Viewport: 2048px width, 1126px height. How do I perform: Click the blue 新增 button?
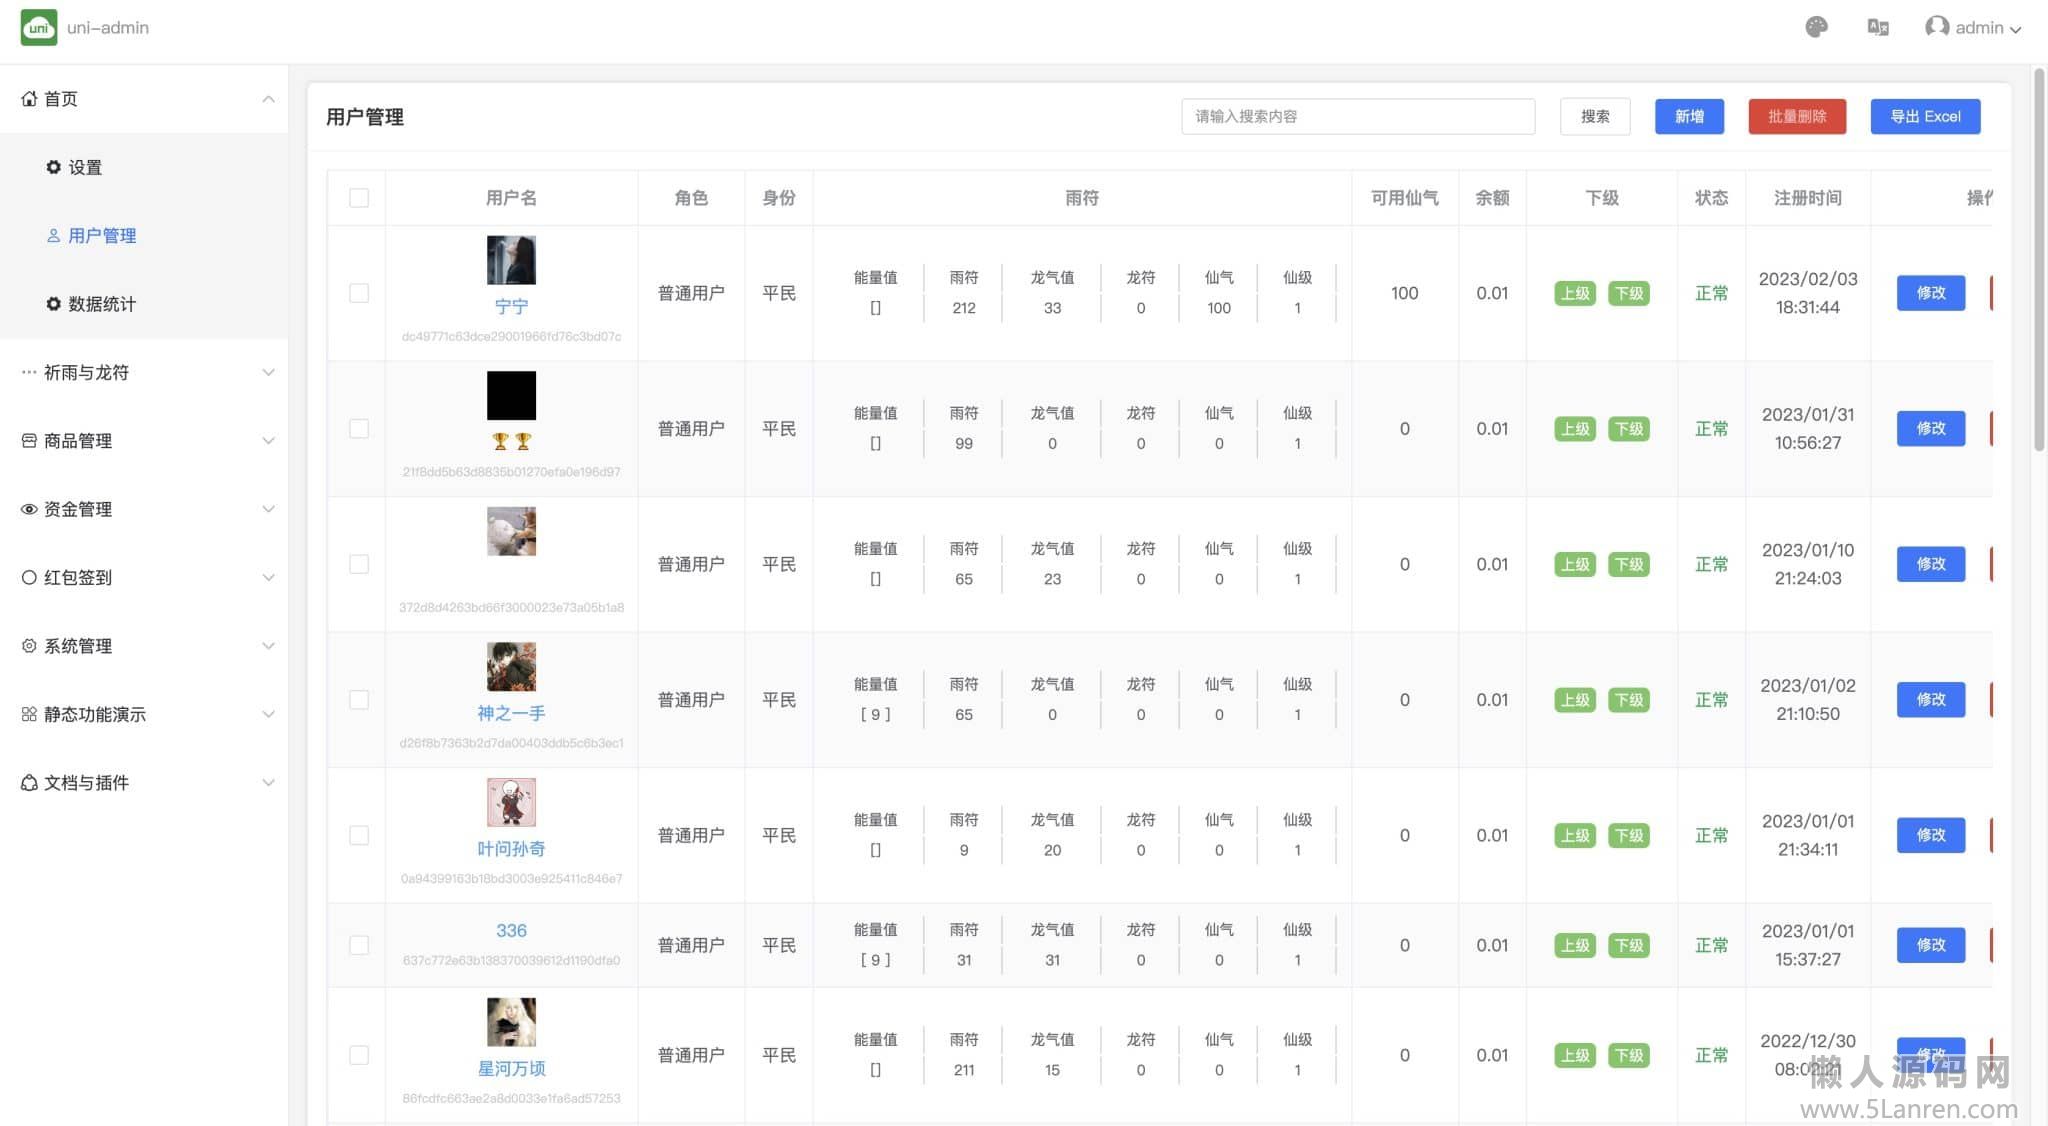(x=1689, y=116)
